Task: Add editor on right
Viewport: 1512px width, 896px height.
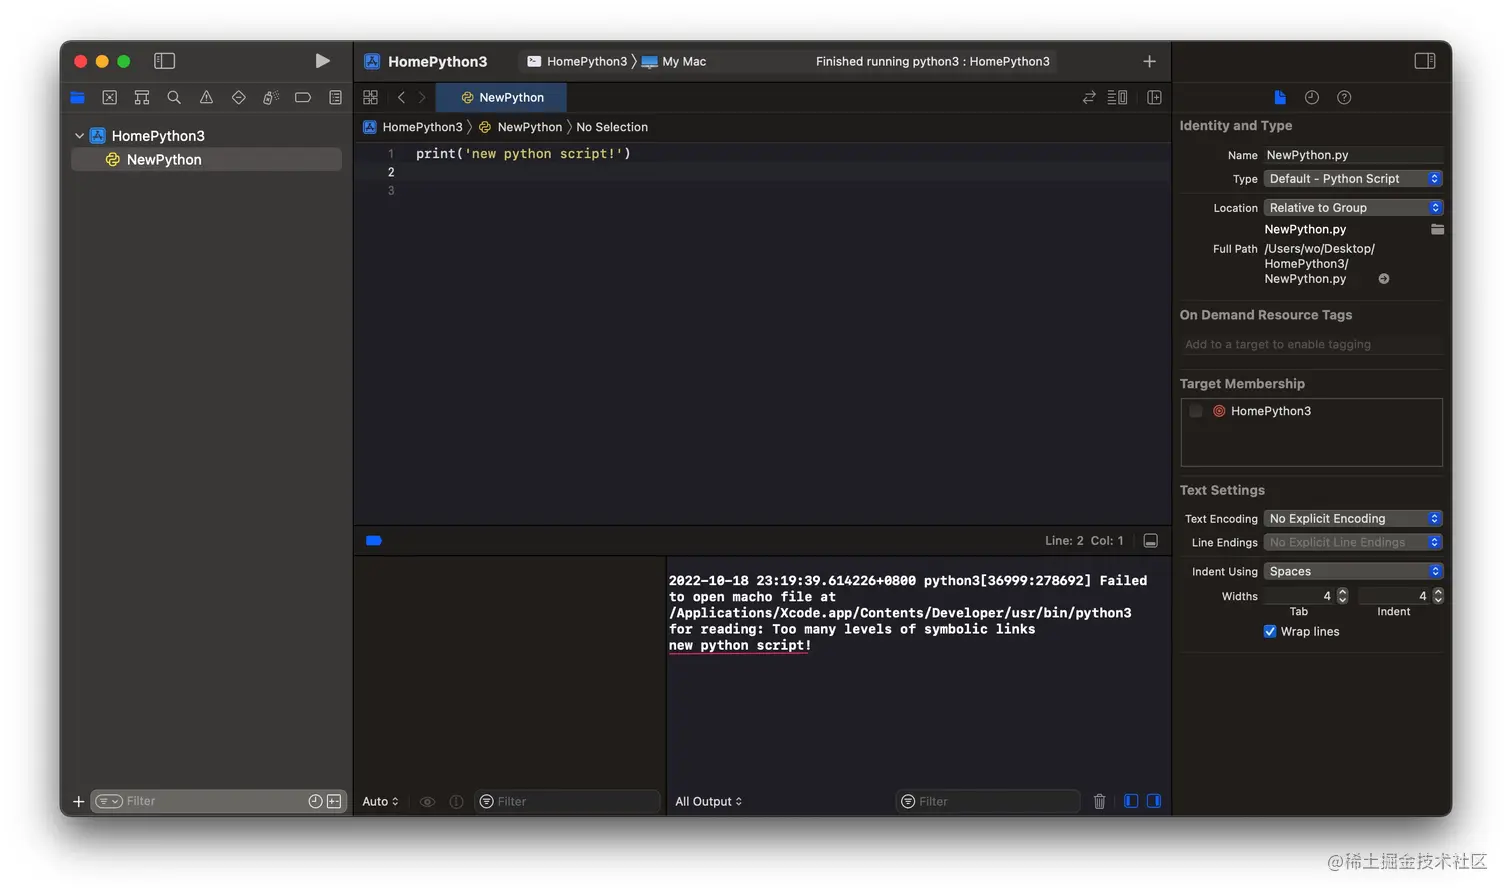Action: (x=1154, y=97)
